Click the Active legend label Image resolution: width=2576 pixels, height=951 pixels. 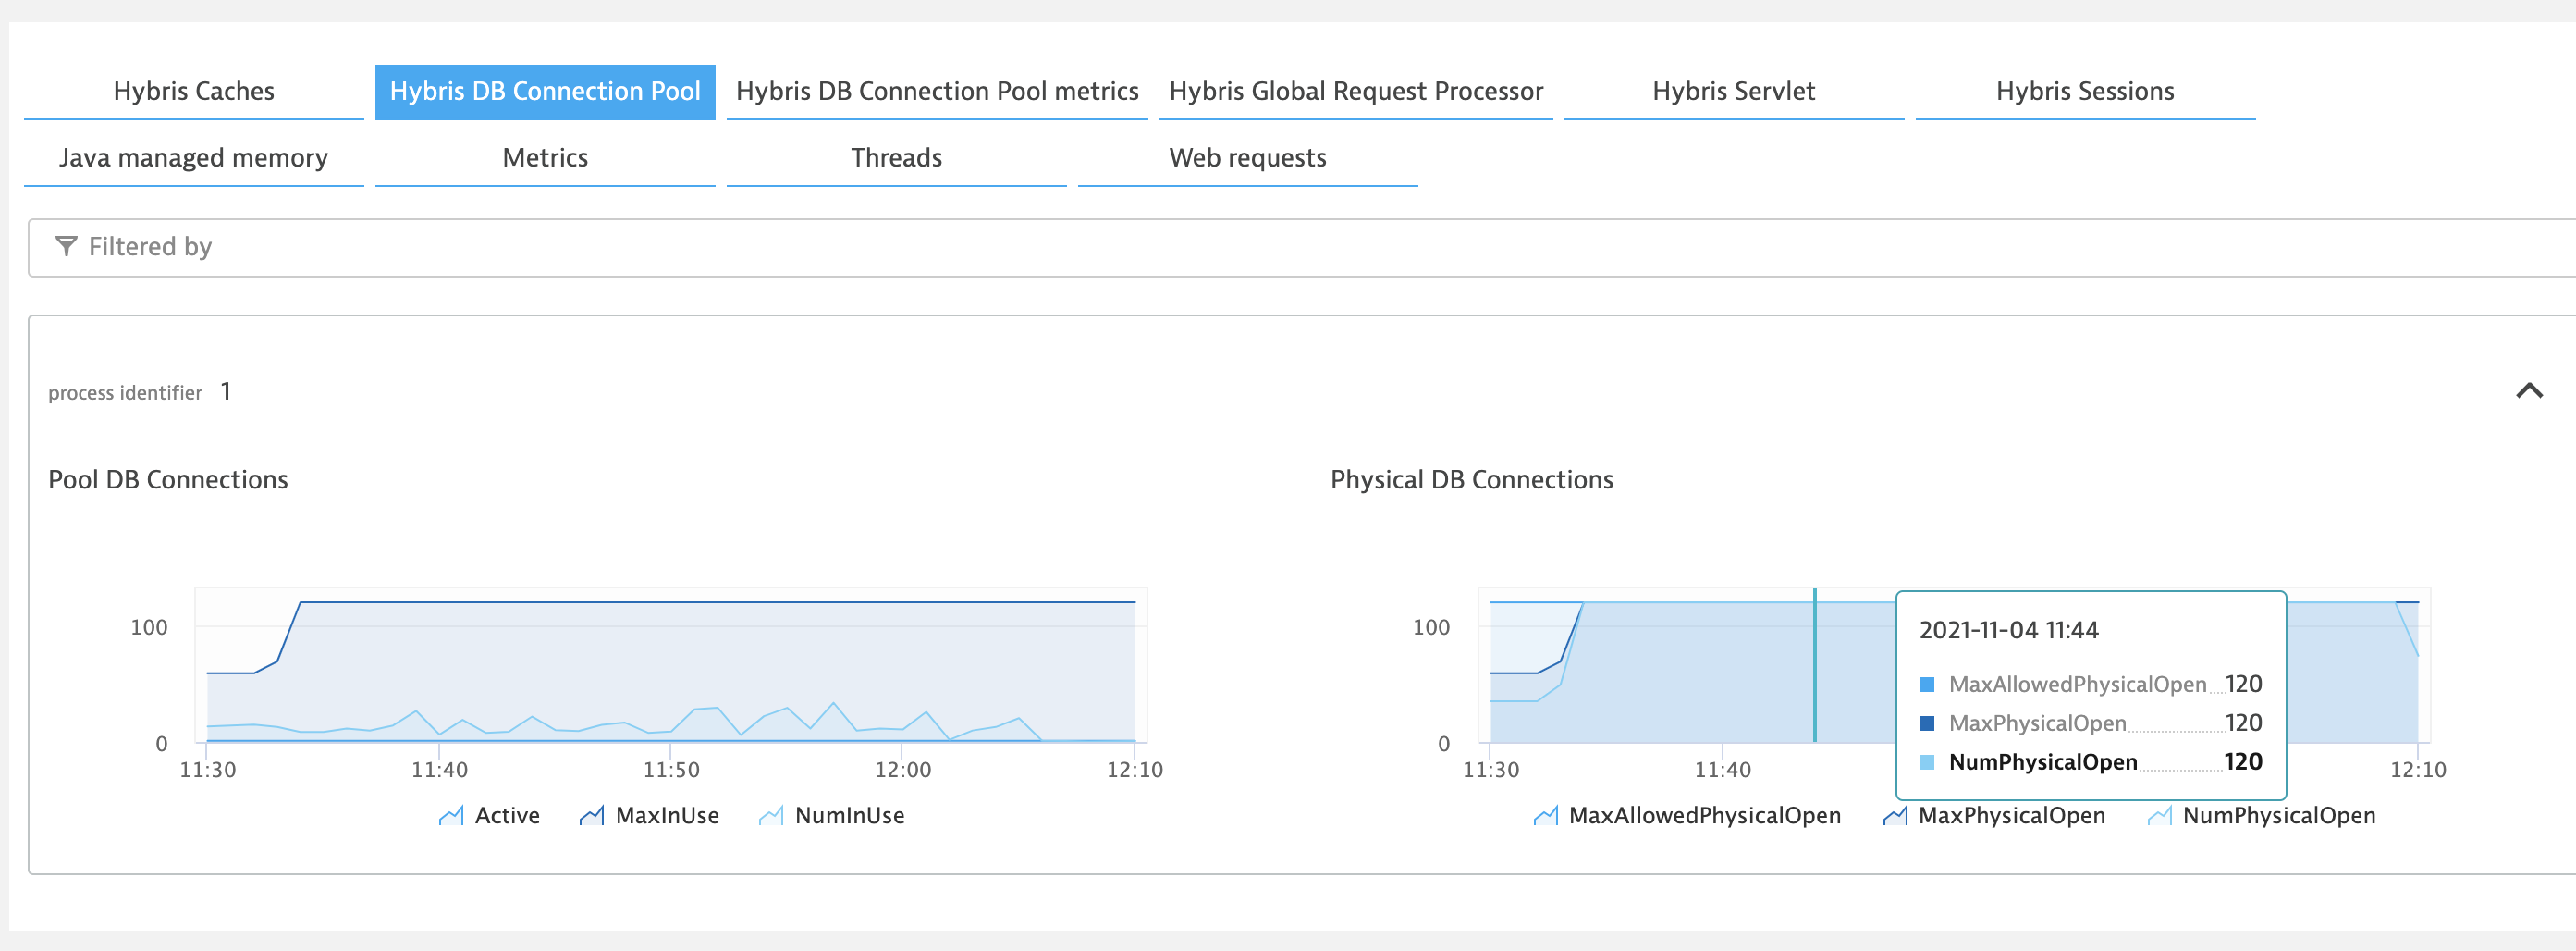pyautogui.click(x=507, y=816)
